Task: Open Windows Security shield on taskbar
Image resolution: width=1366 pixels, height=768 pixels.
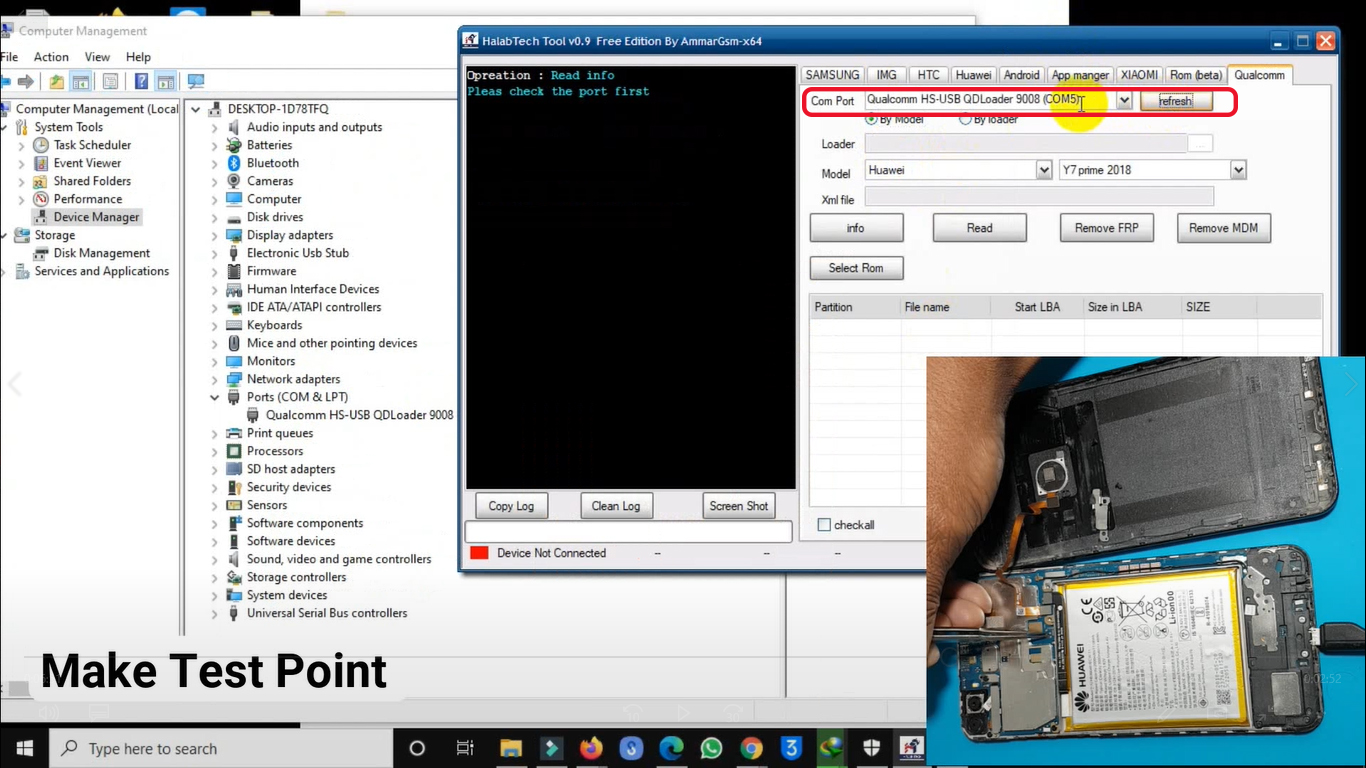Action: [871, 748]
